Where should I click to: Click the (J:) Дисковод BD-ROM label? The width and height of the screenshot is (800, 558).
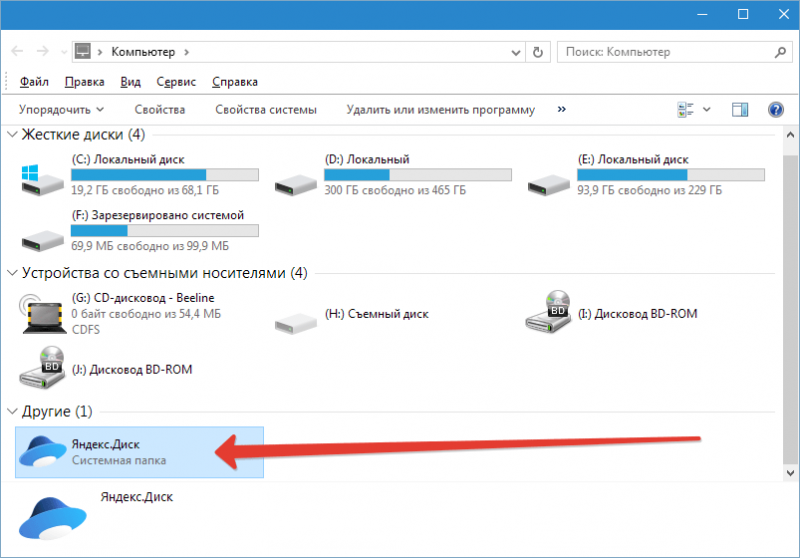132,369
